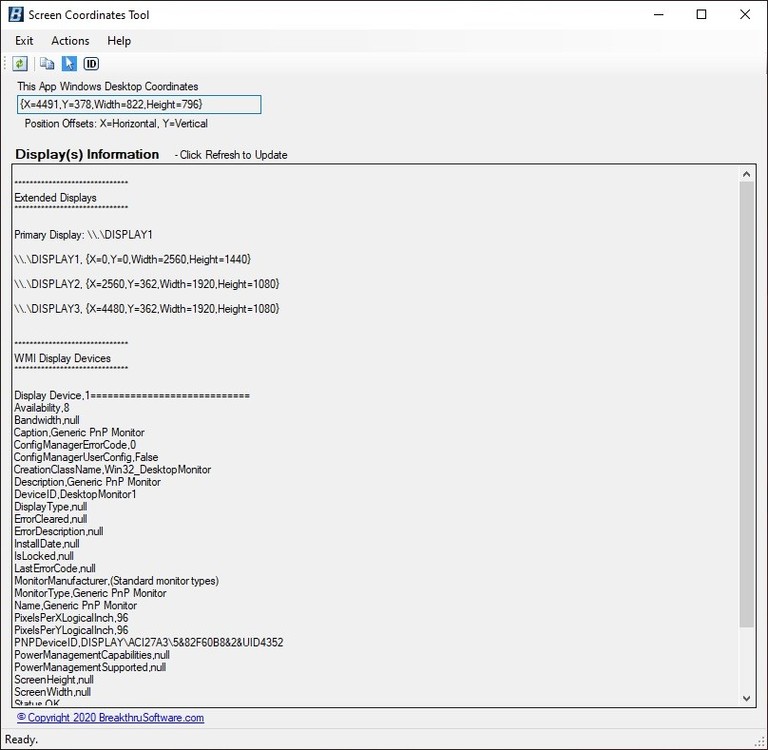
Task: Click the vertical scrollbar thumb
Action: pyautogui.click(x=746, y=404)
